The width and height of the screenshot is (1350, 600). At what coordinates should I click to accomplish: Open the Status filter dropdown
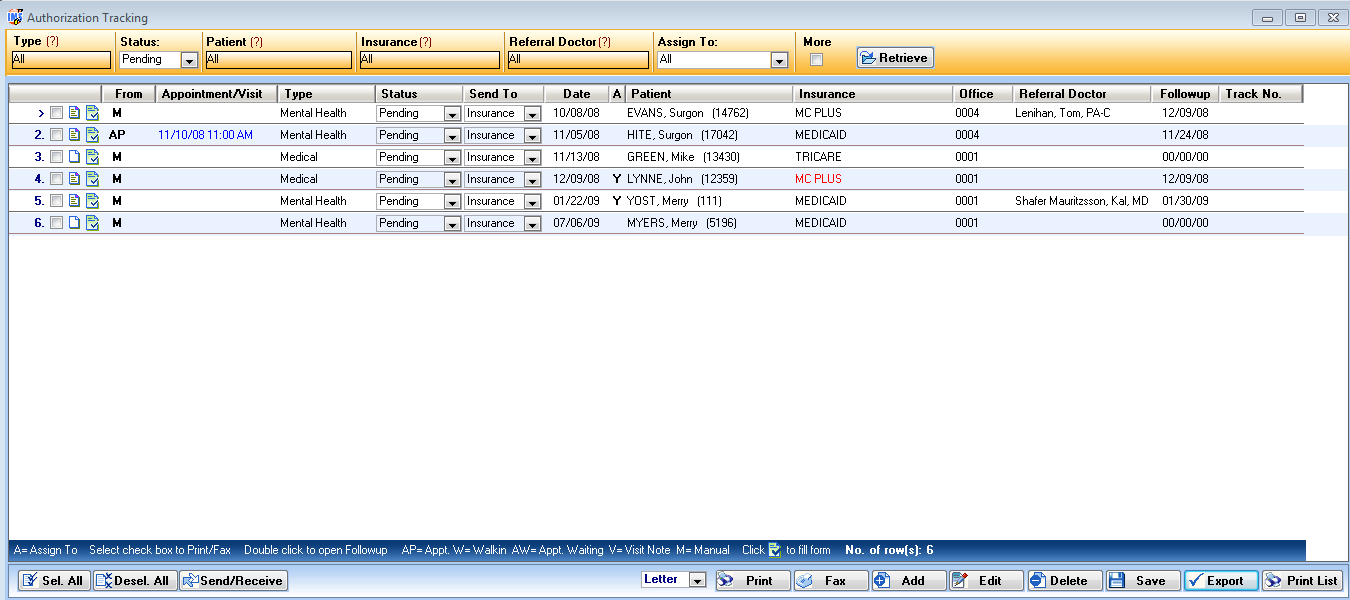(x=189, y=60)
